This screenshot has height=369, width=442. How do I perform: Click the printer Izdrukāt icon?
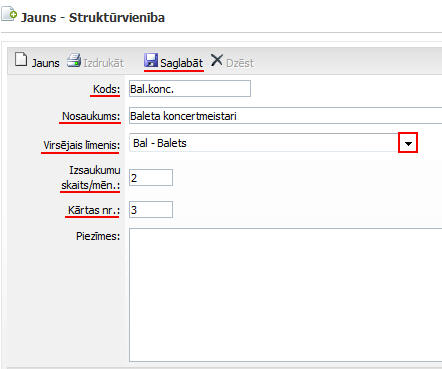[74, 60]
